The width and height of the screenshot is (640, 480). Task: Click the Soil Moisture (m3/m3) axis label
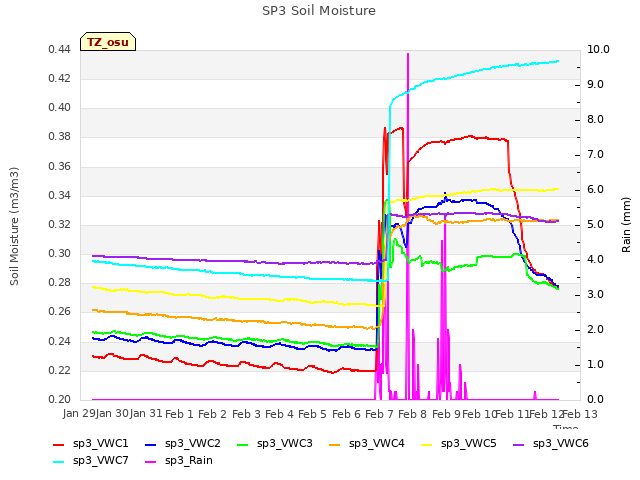[14, 226]
